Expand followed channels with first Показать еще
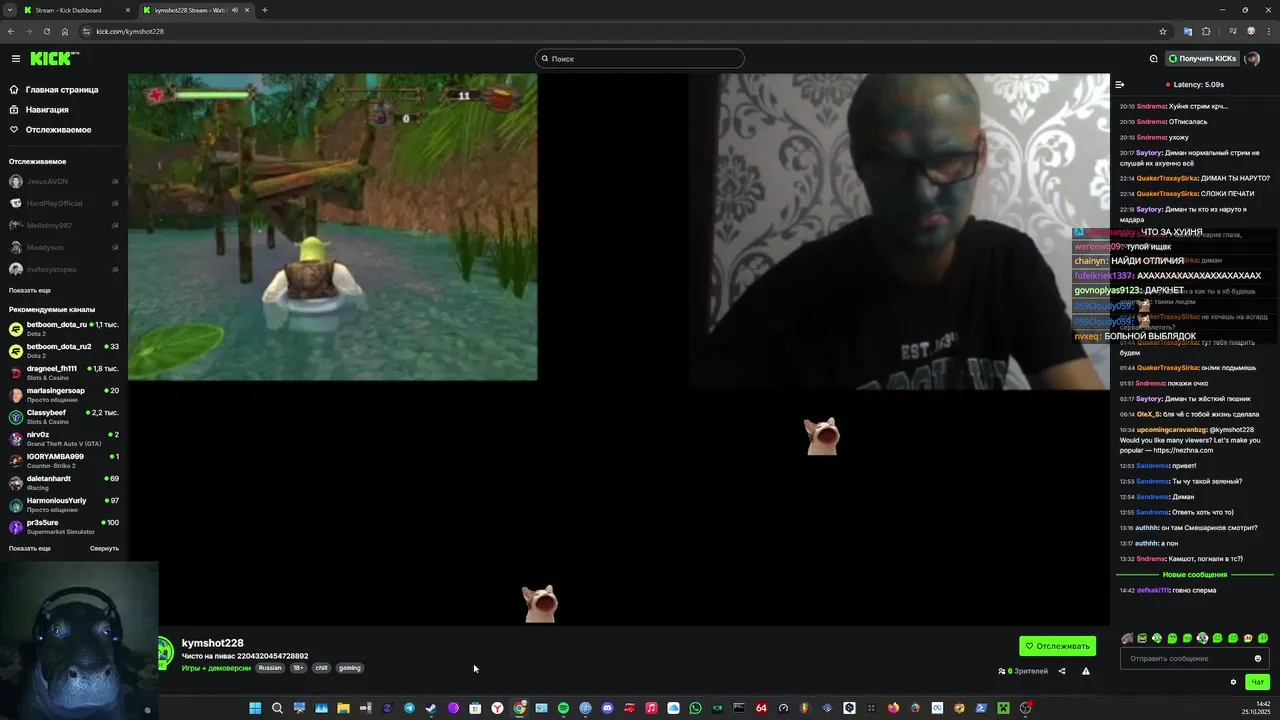The image size is (1280, 720). [30, 290]
